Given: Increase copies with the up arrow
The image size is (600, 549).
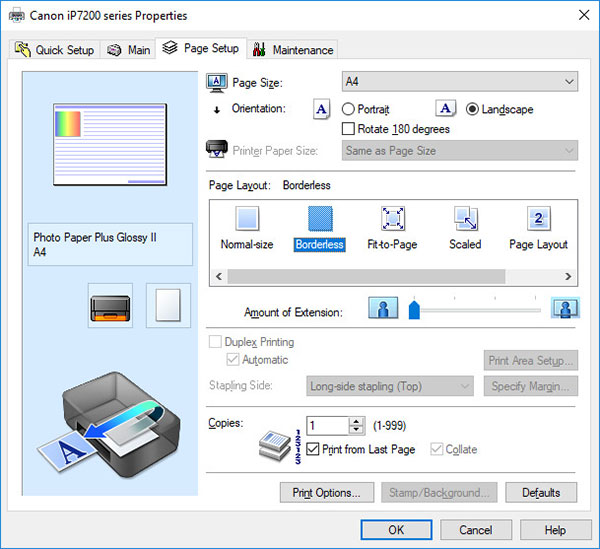Looking at the screenshot, I should pos(357,421).
